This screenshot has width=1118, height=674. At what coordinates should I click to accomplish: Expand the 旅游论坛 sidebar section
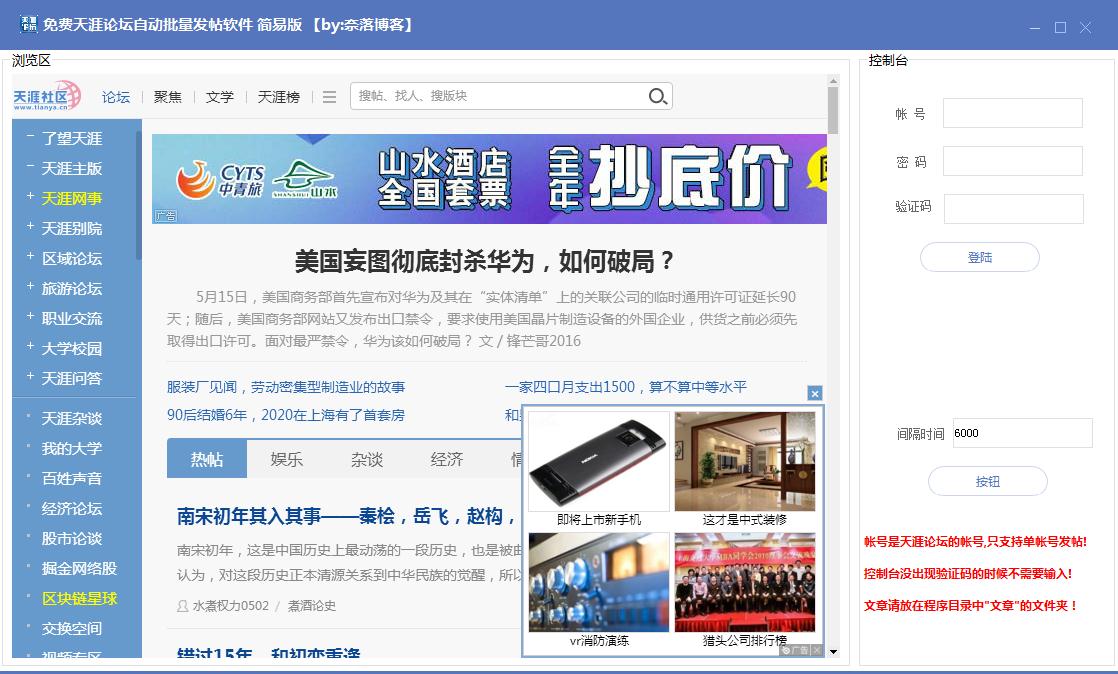30,285
